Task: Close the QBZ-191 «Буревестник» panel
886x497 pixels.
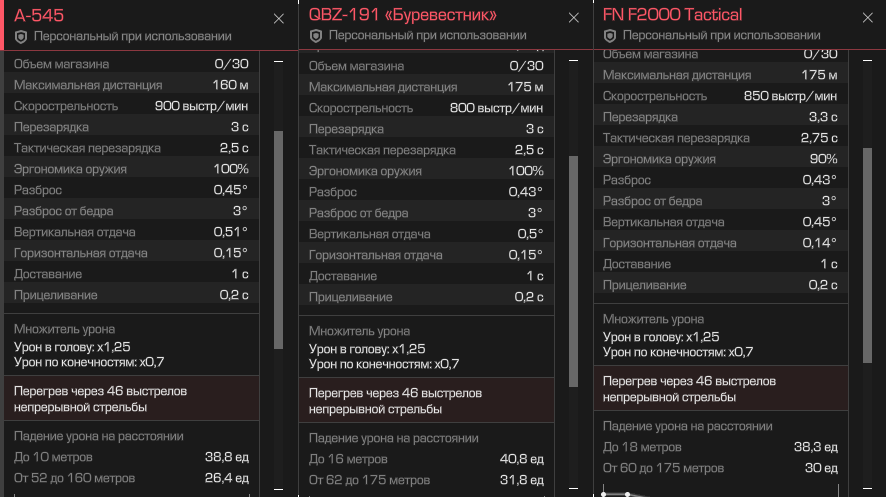Action: [x=574, y=18]
